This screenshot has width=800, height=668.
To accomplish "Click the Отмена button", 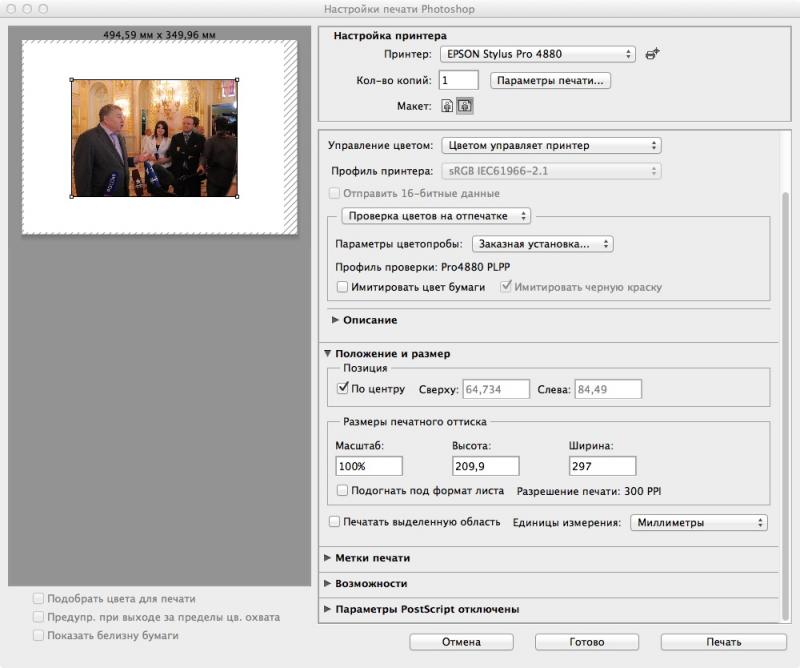I will point(461,642).
